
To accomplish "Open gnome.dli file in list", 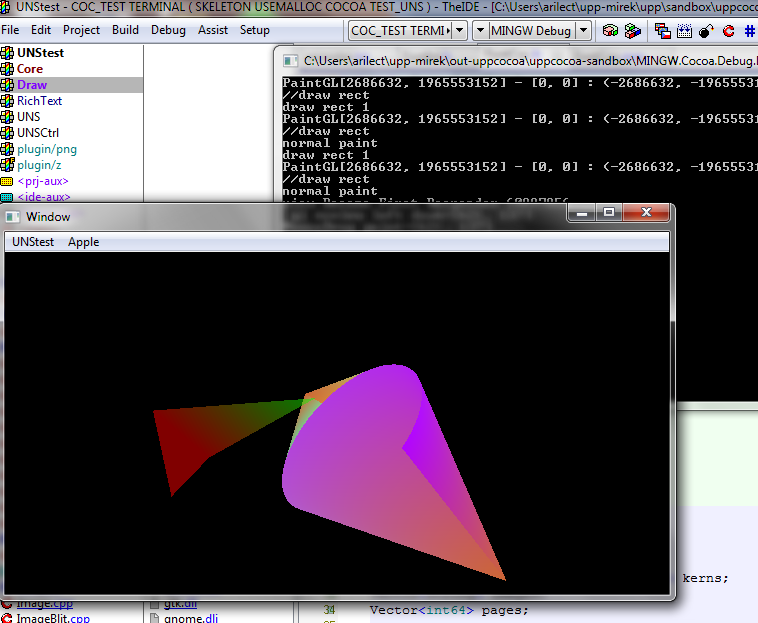I will pyautogui.click(x=190, y=618).
